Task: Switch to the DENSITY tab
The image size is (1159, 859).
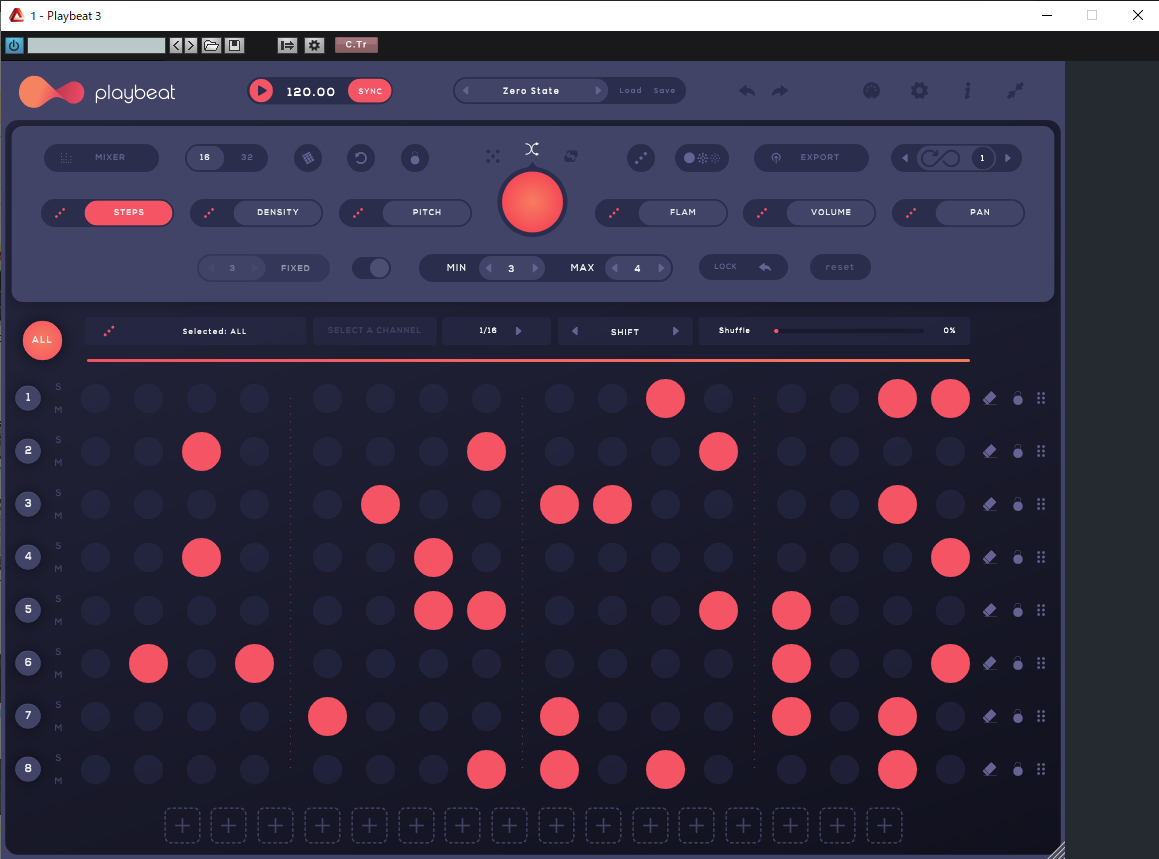Action: (x=277, y=213)
